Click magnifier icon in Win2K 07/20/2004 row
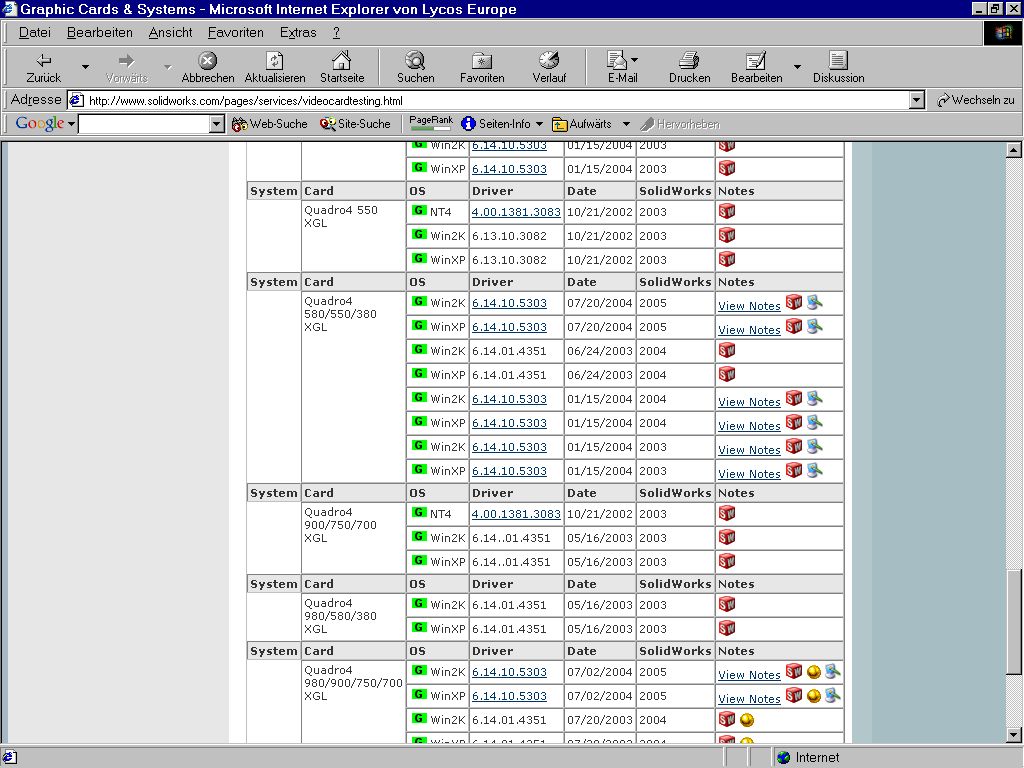This screenshot has width=1024, height=768. click(814, 302)
